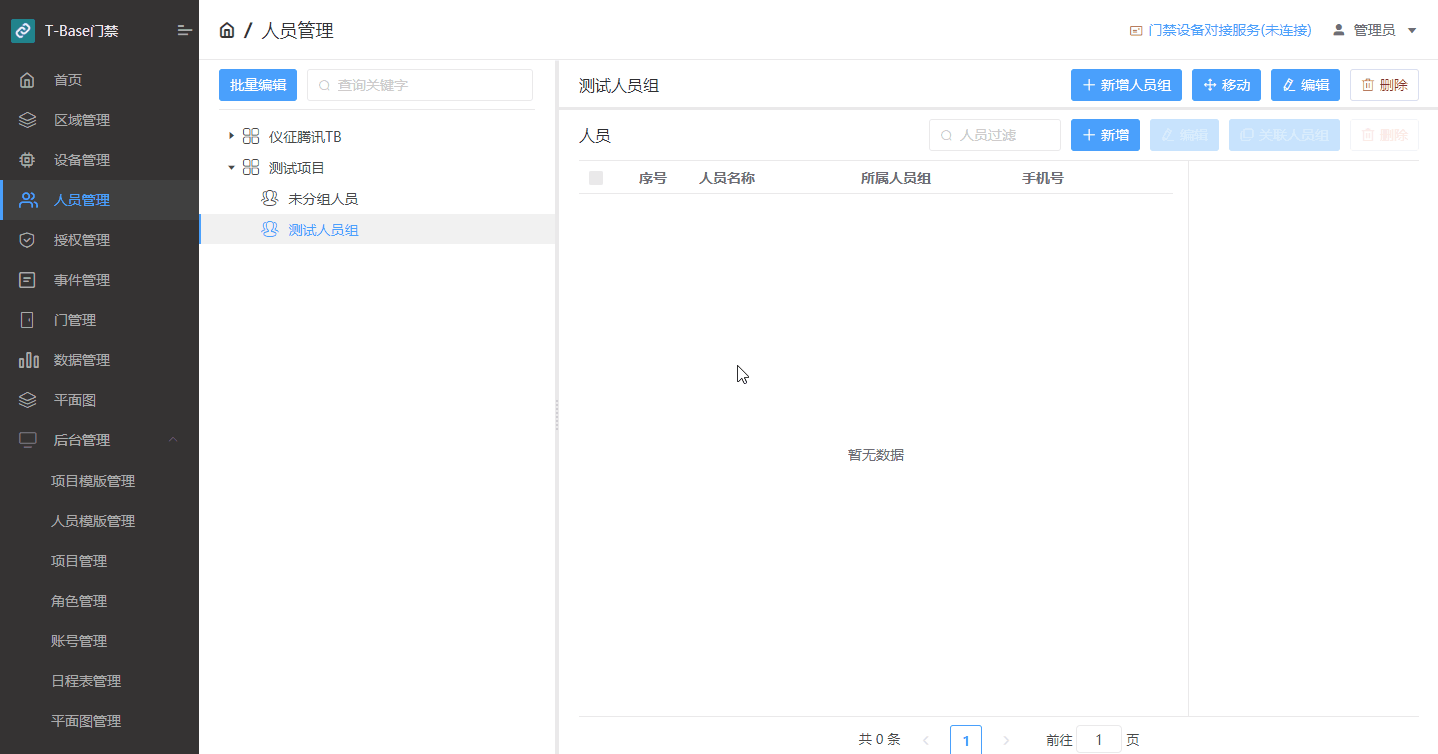Viewport: 1438px width, 754px height.
Task: Click the 删除 button for 测试人员组
Action: [x=1384, y=85]
